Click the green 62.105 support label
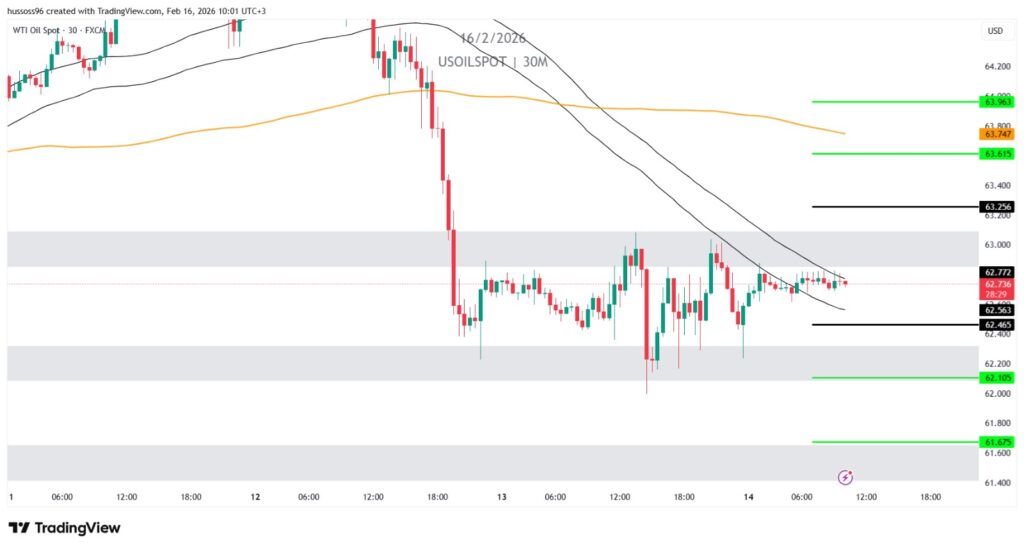This screenshot has height=549, width=1024. [x=998, y=378]
